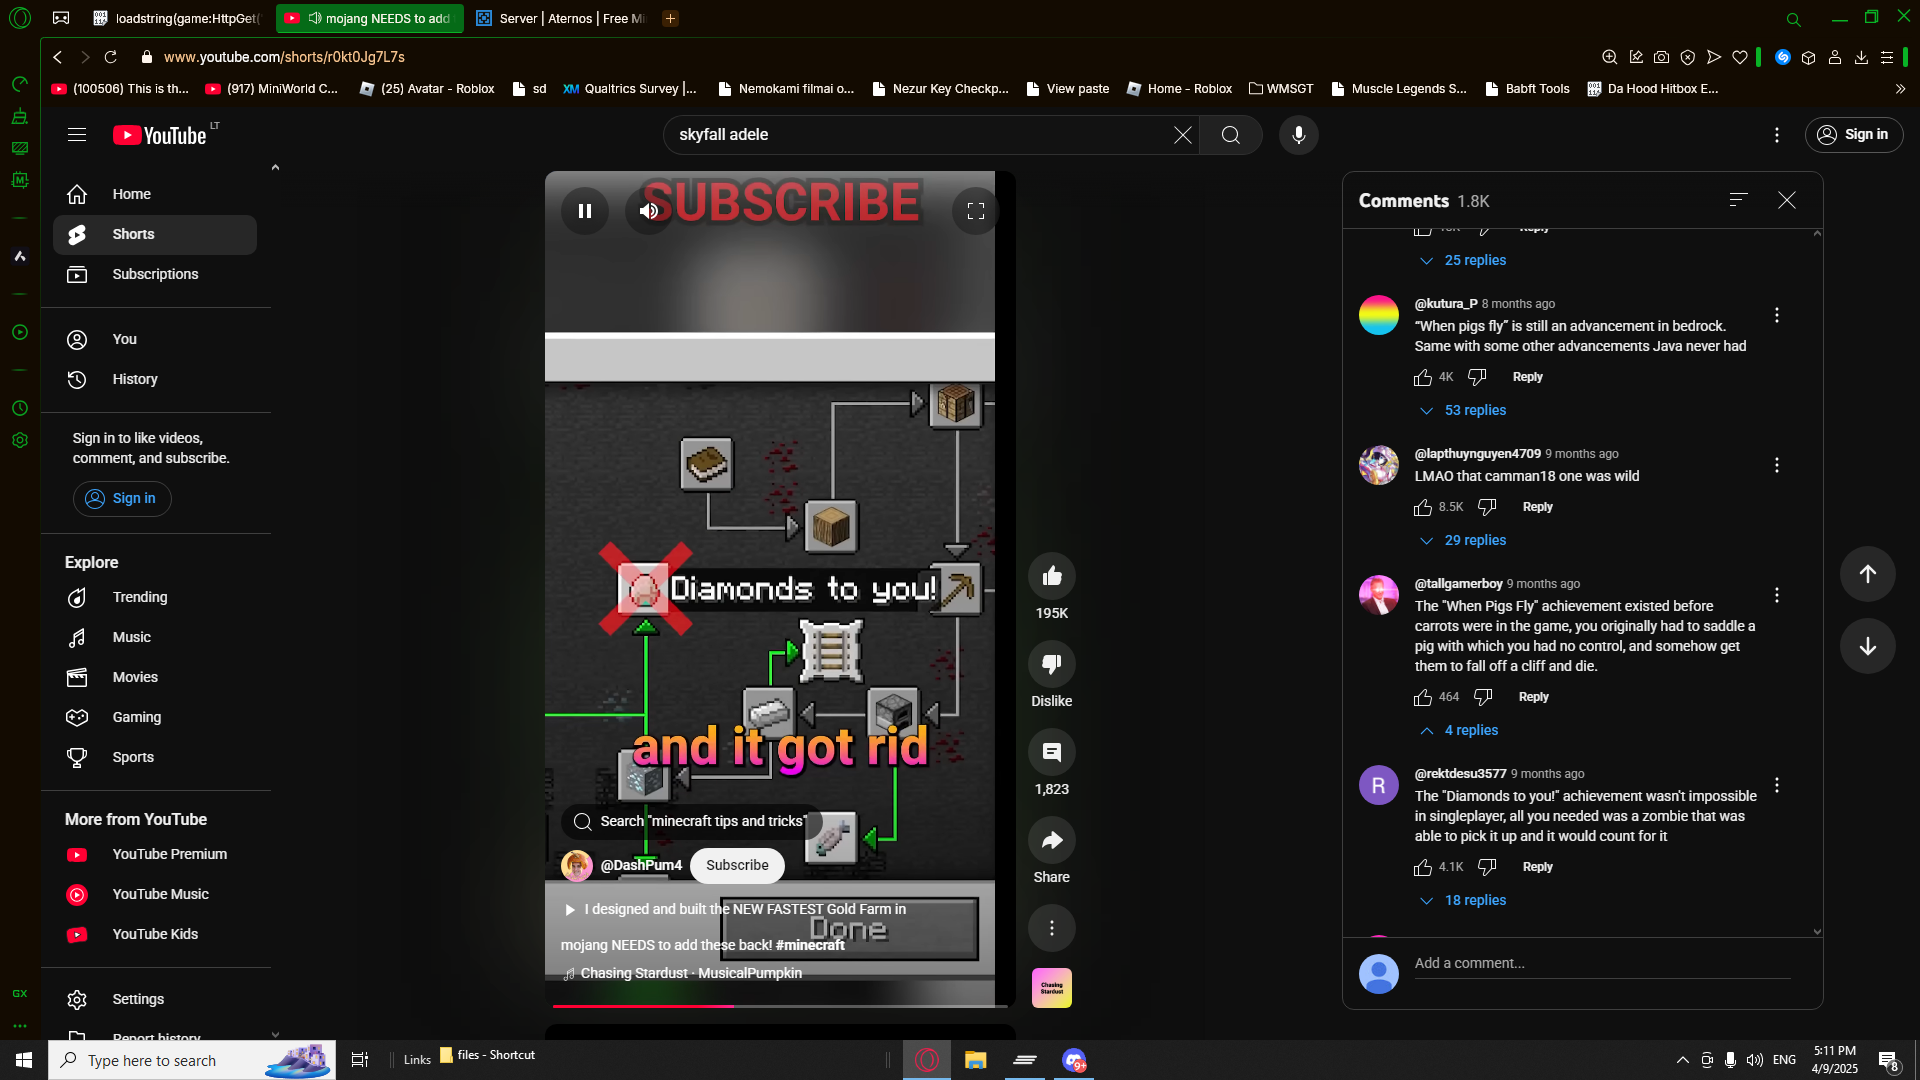Collapse 4 replies under tallgamerboy comment
The height and width of the screenshot is (1080, 1920).
tap(1459, 730)
